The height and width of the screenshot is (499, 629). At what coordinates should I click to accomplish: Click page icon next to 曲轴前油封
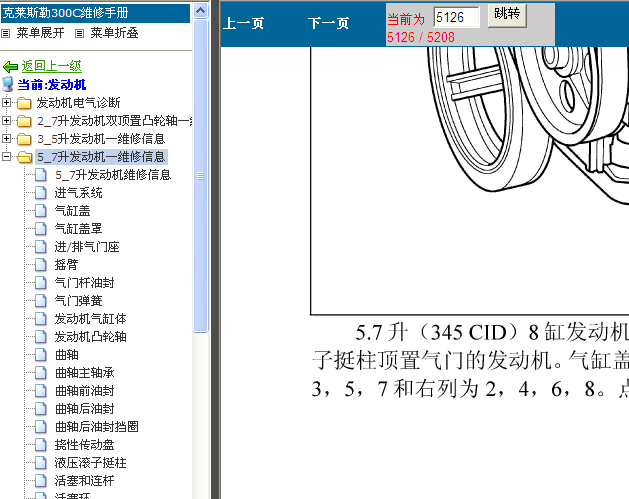(41, 391)
